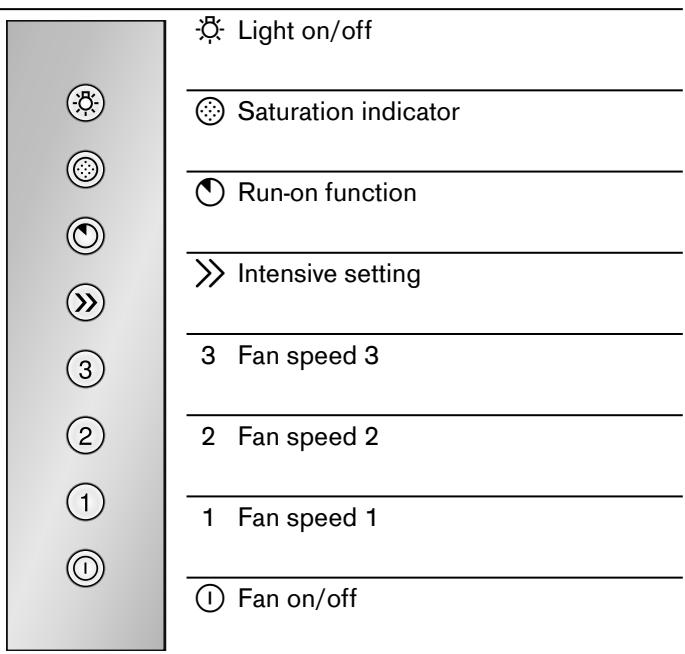Click the 'Fan speed 1' legend text

tap(308, 518)
